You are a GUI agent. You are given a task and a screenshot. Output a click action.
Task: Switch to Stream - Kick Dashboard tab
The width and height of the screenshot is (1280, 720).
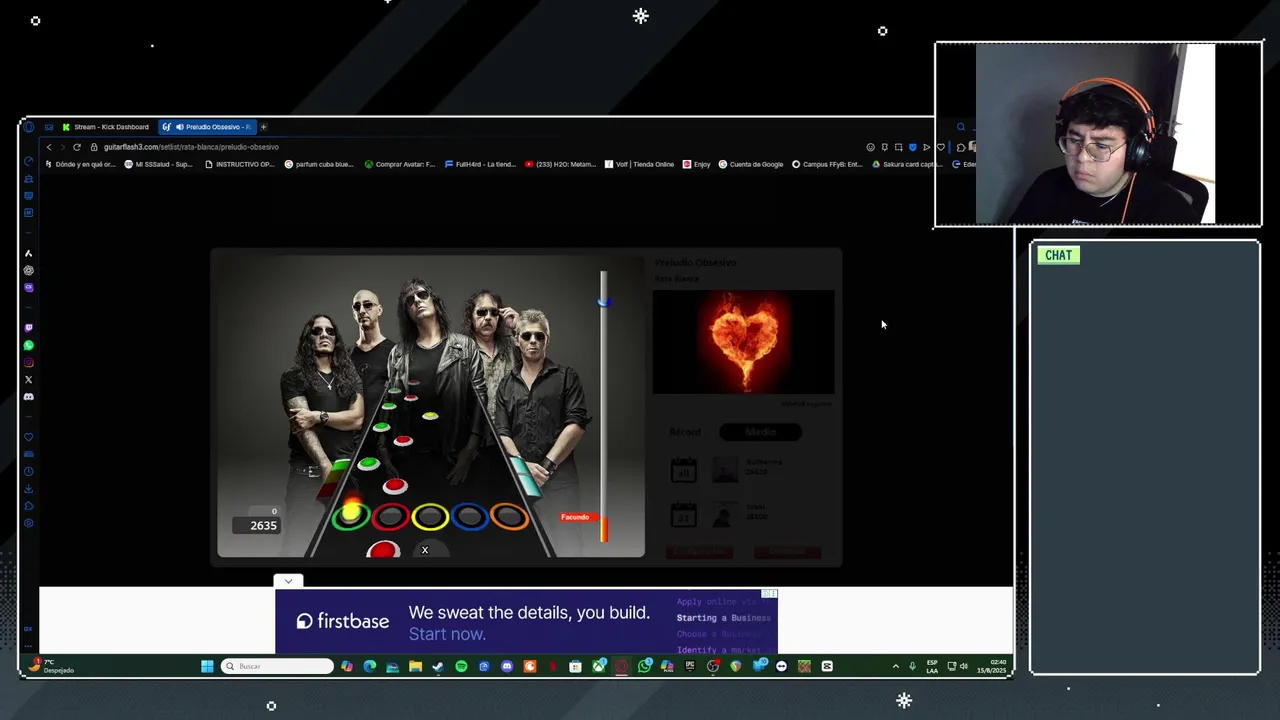tap(105, 127)
